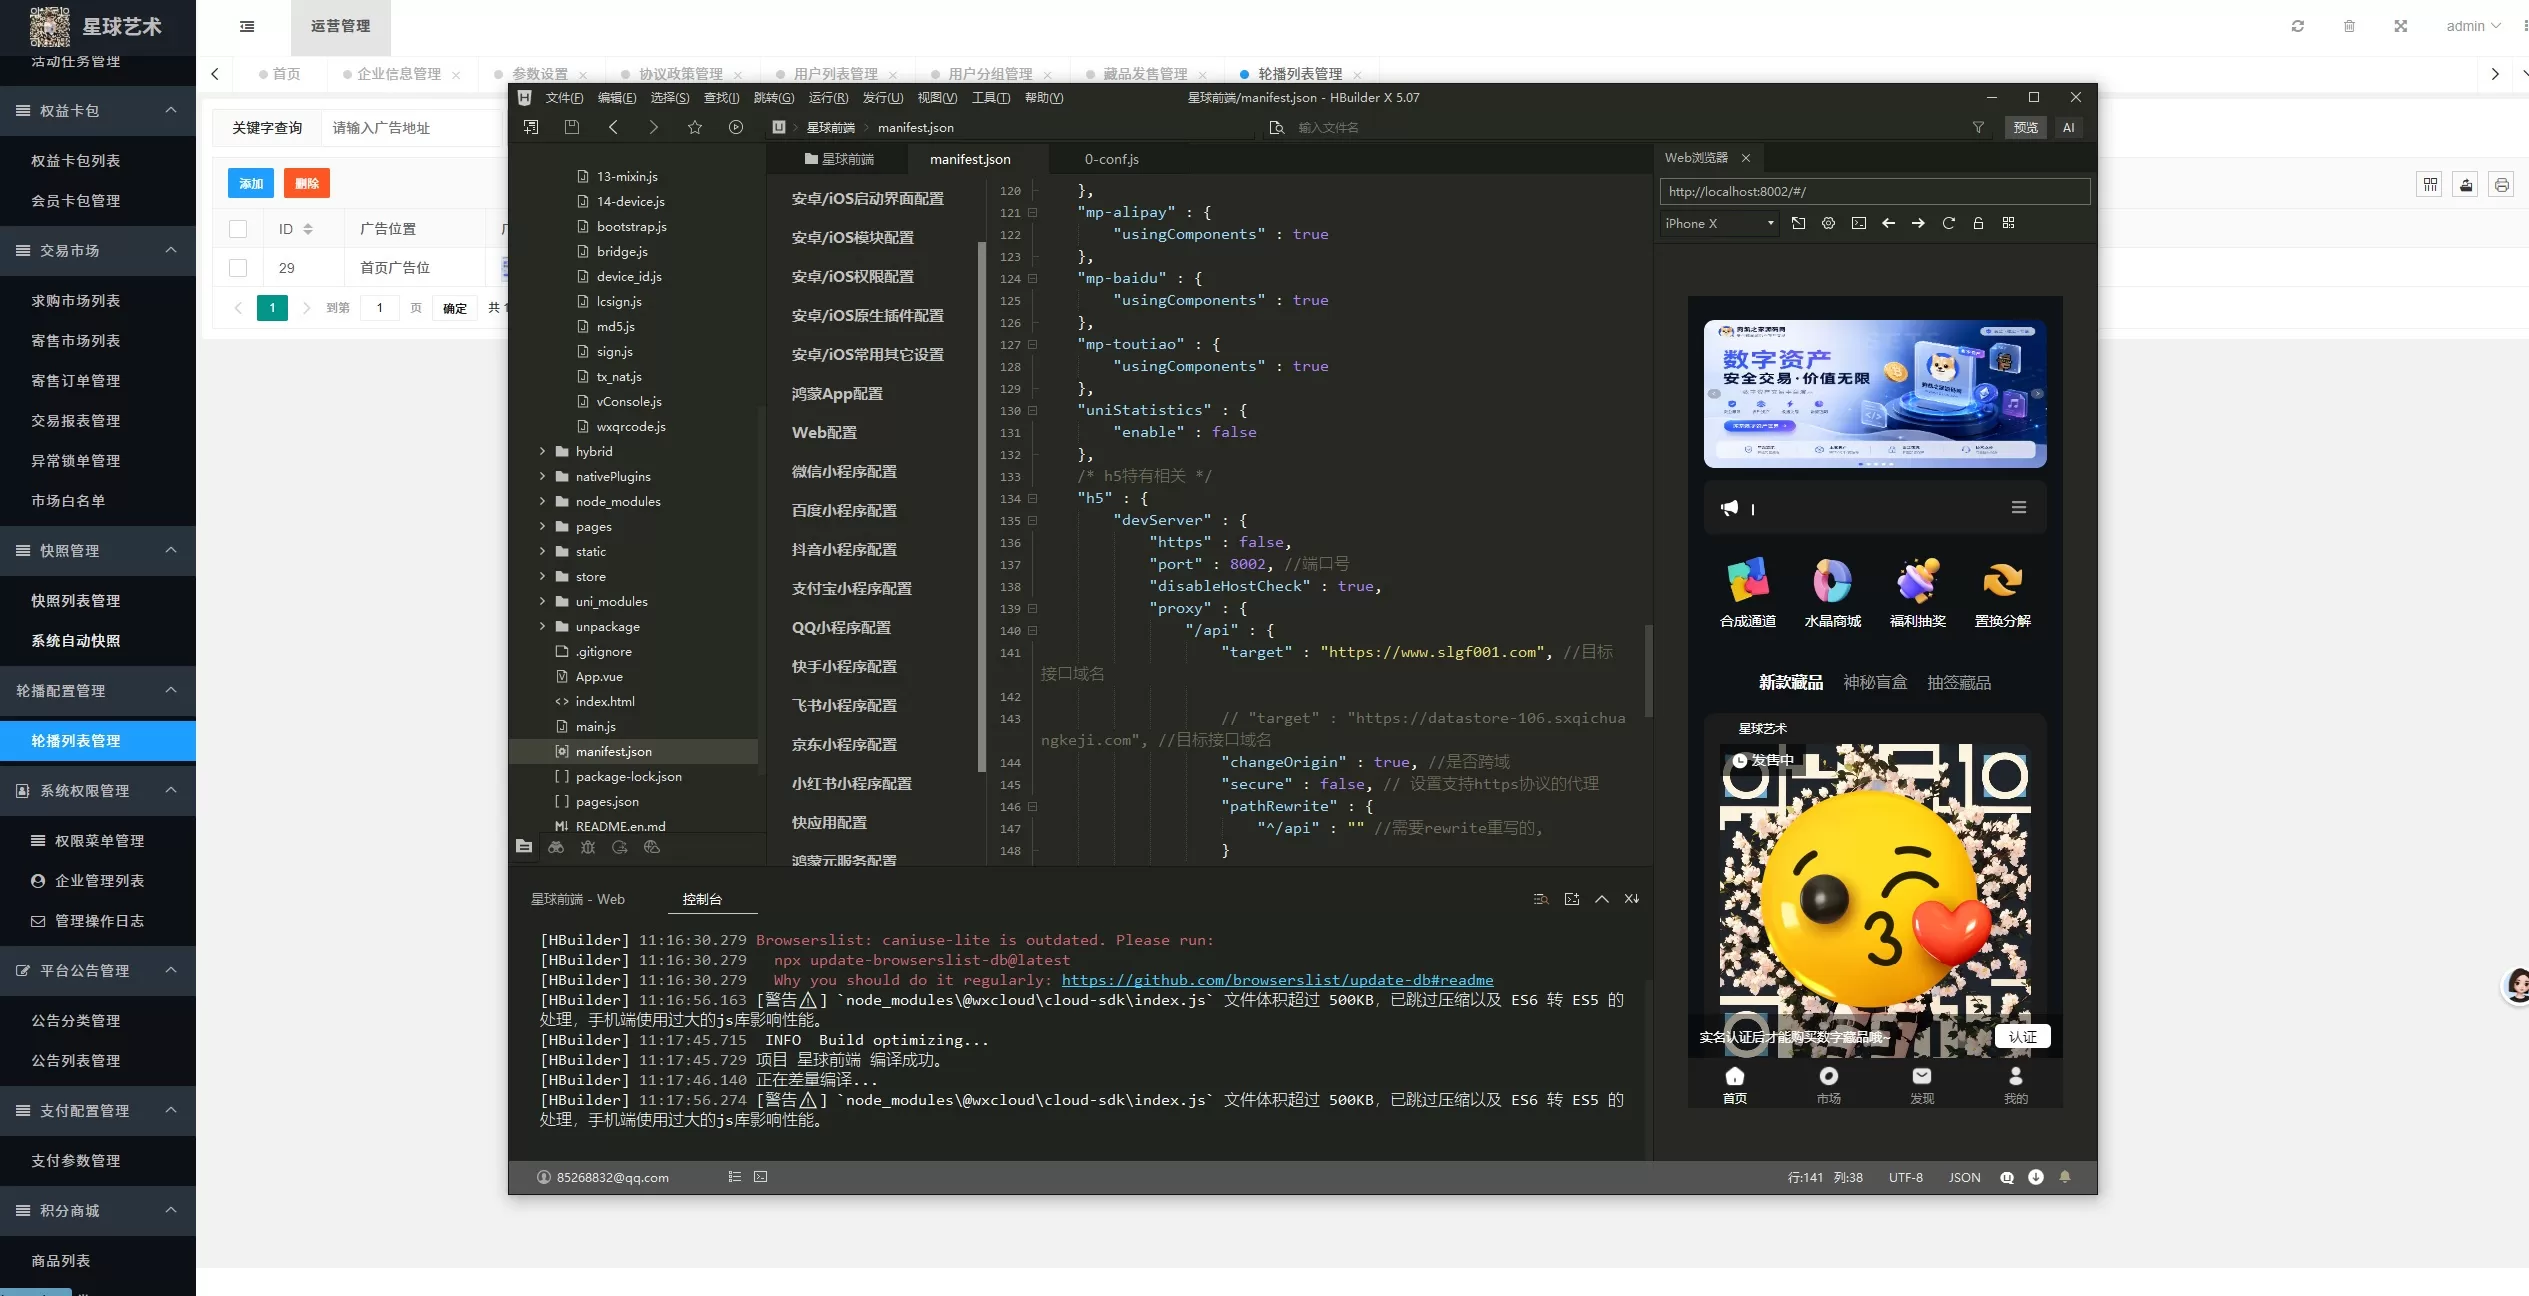Open the gear settings icon in Web browser panel
The image size is (2529, 1296).
point(1828,223)
